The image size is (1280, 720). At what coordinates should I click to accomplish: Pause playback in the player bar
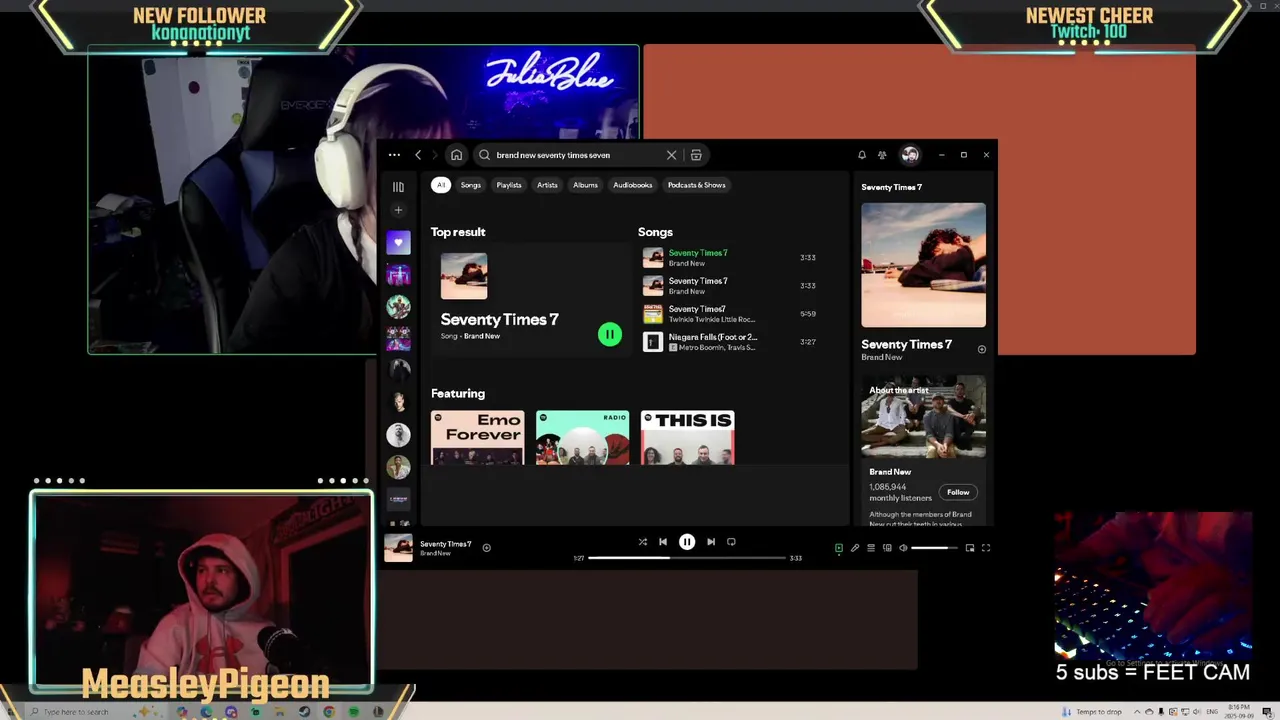click(x=687, y=542)
